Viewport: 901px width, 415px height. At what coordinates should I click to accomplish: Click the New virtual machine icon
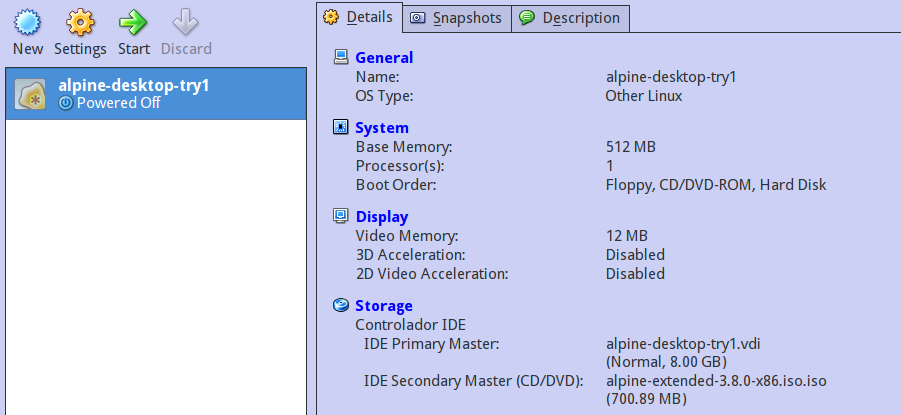pyautogui.click(x=28, y=23)
